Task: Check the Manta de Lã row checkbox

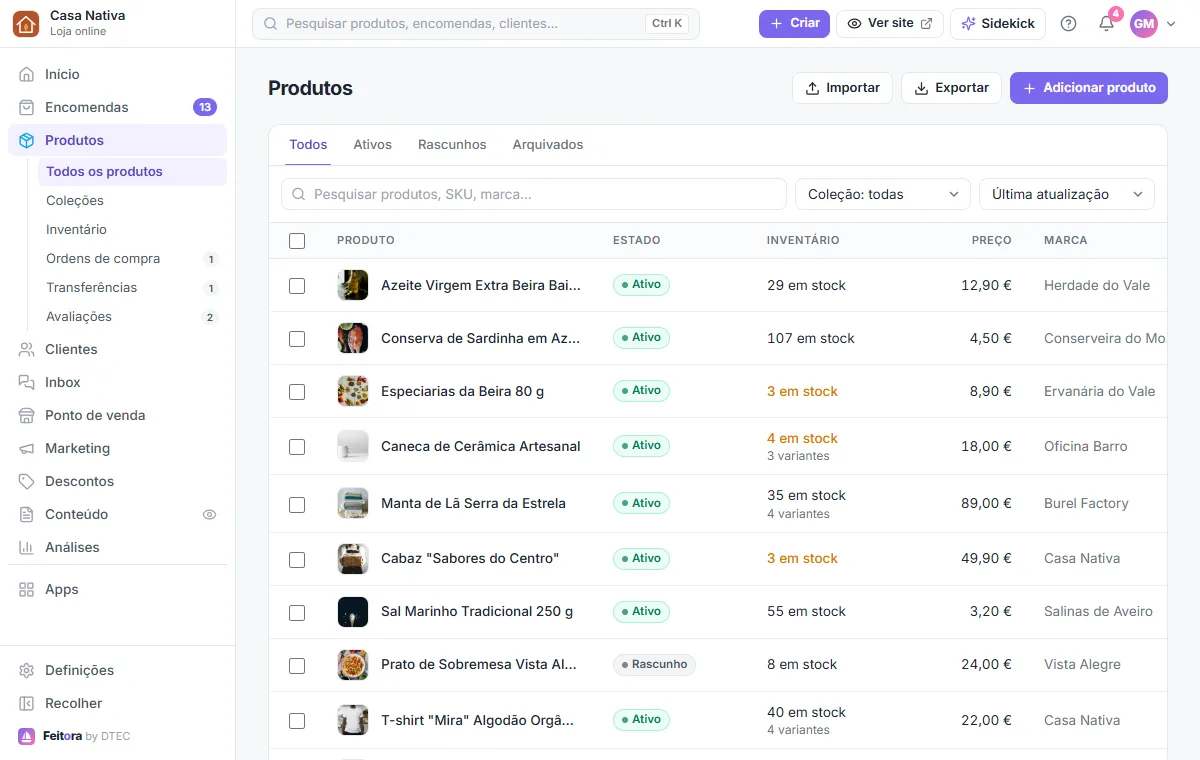Action: coord(297,504)
